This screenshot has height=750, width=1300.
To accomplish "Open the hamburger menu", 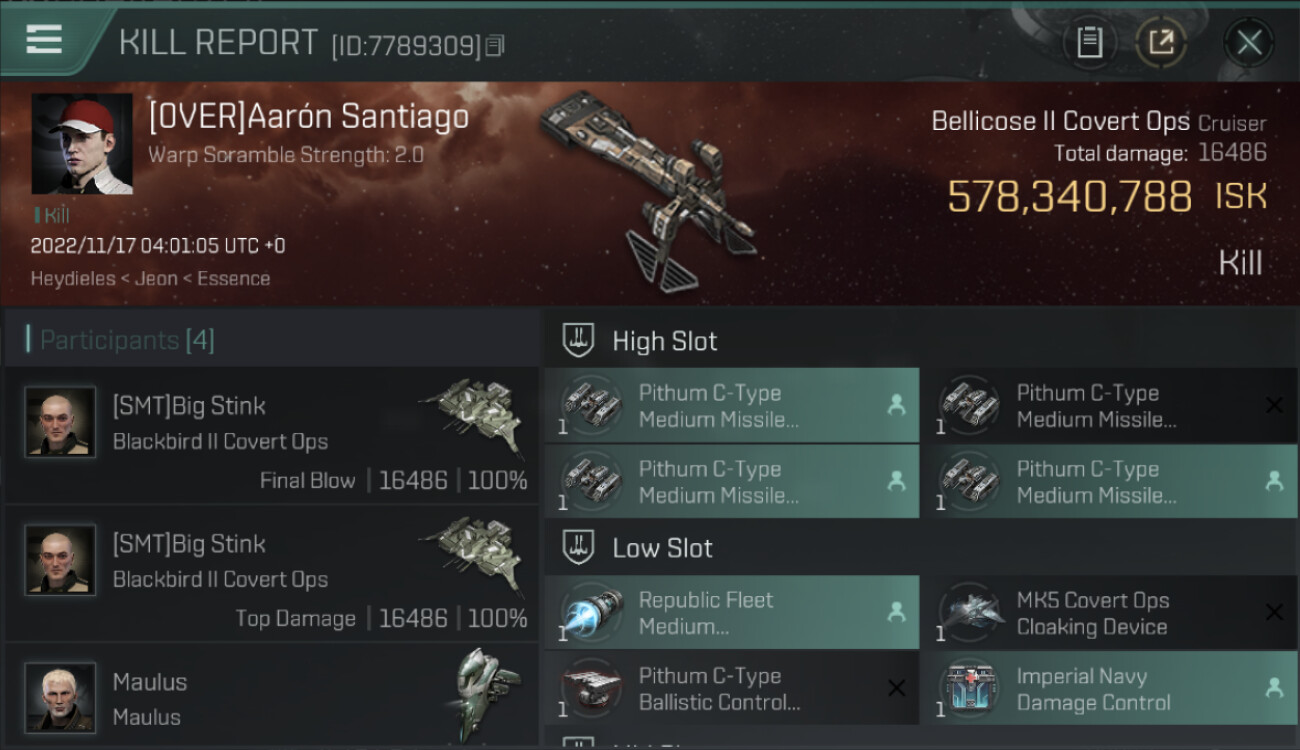I will 44,40.
